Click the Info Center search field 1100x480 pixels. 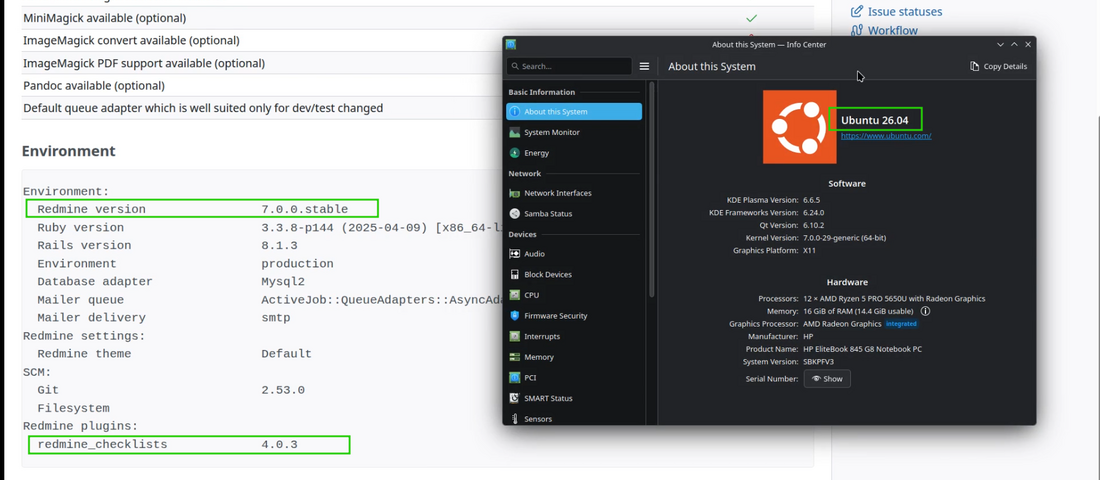pyautogui.click(x=569, y=67)
